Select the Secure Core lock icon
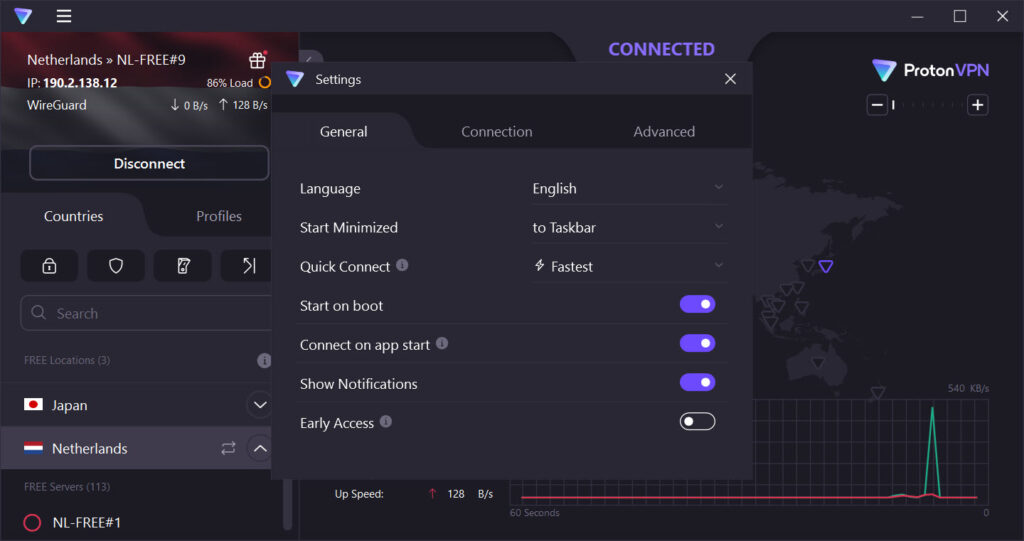 49,266
